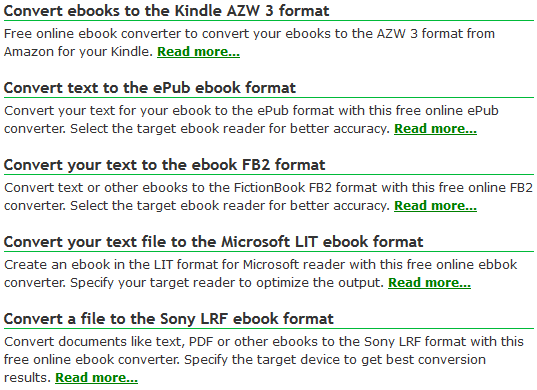Open Read more link for Kindle AZW 3
Viewport: 537px width, 390px height.
[x=198, y=52]
